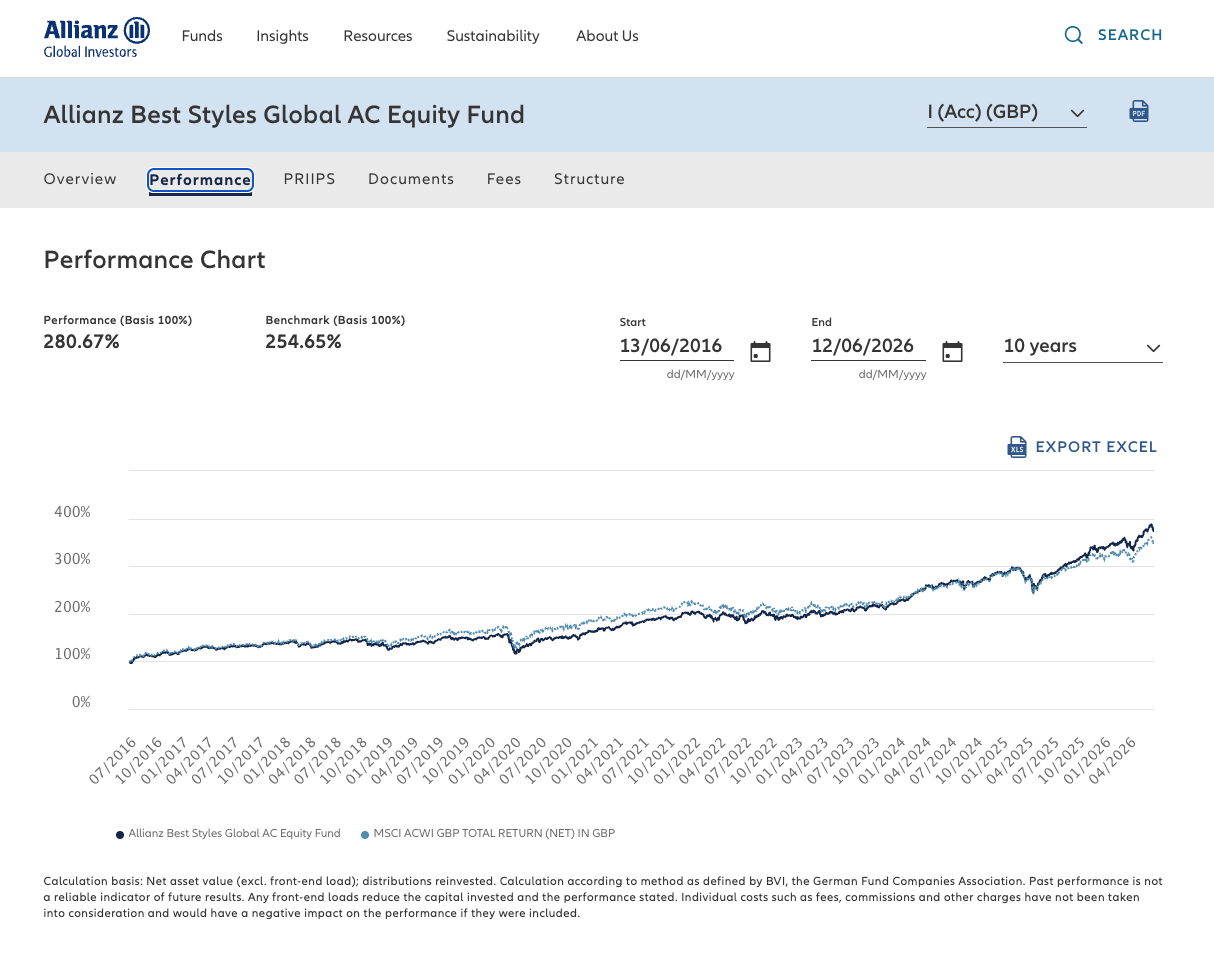Click the Benchmark (Basis 100%) label
This screenshot has height=970, width=1214.
335,320
